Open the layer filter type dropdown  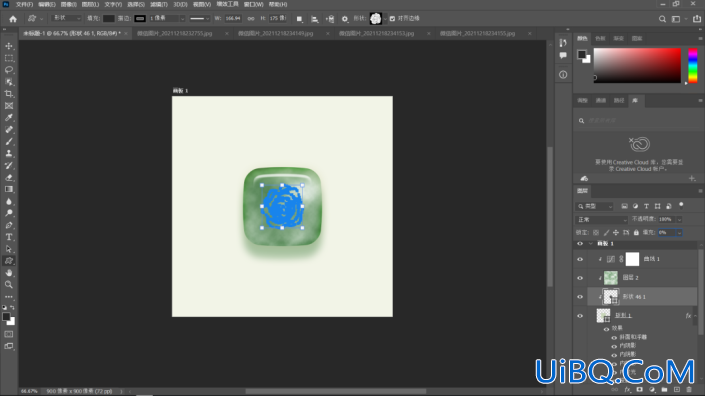point(594,206)
